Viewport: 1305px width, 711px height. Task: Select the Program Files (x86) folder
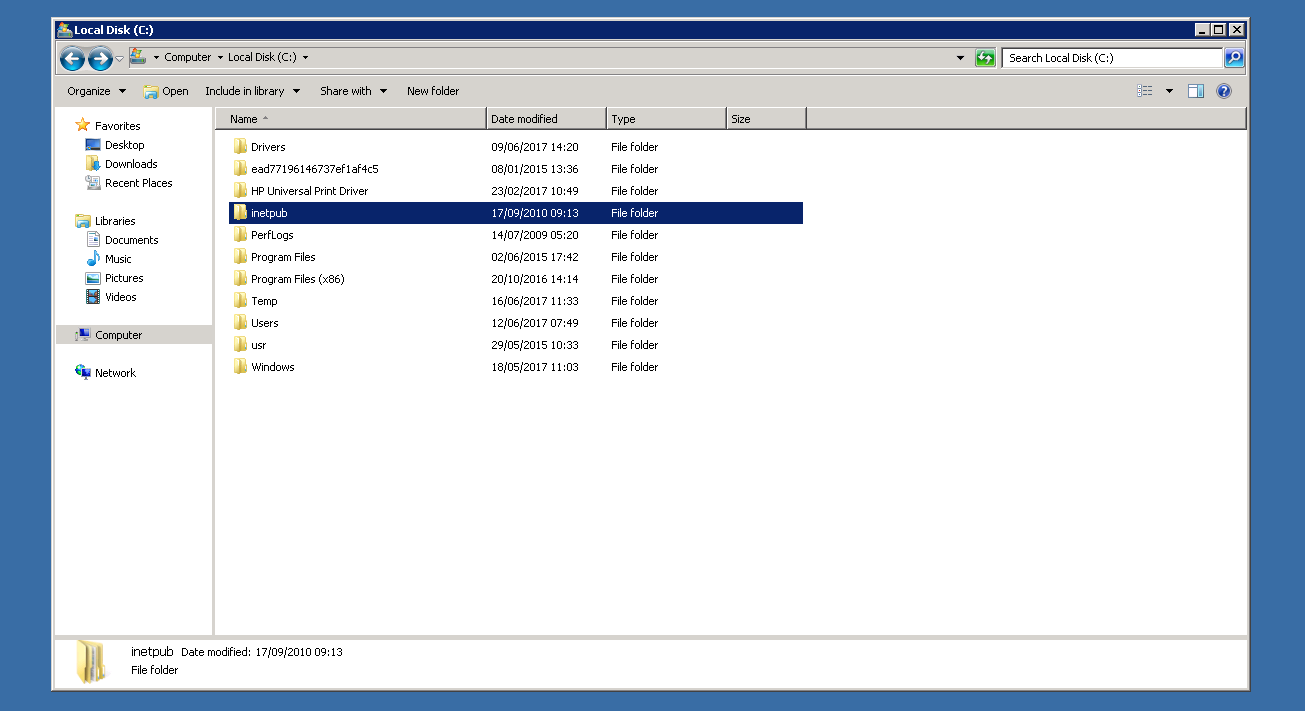coord(297,279)
